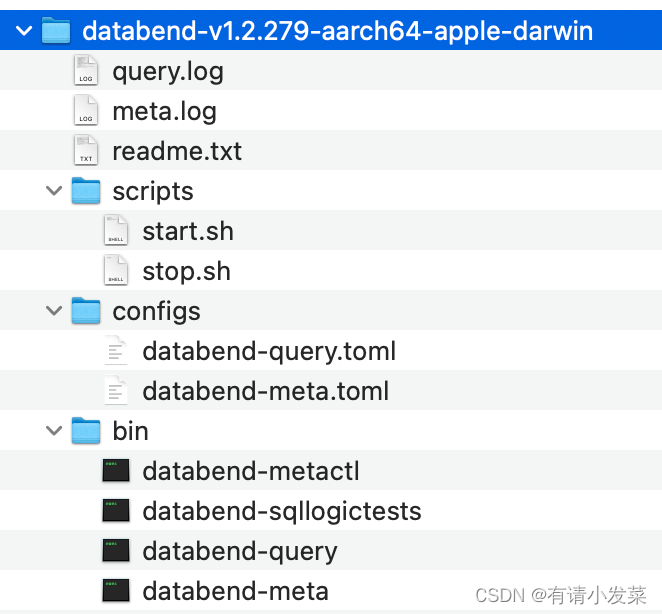This screenshot has height=614, width=662.
Task: Collapse the configs folder chevron
Action: (x=55, y=311)
